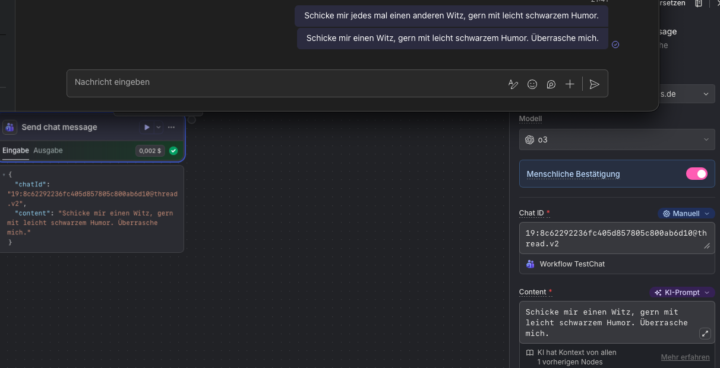Click the book icon at the panel's top right
This screenshot has height=368, width=720.
[698, 3]
